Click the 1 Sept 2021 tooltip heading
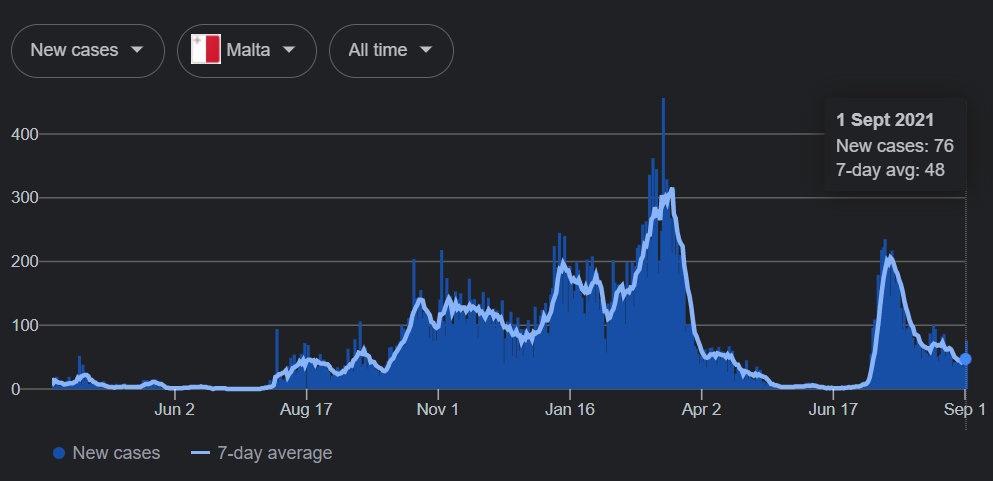Screen dimensions: 993x481 [884, 120]
